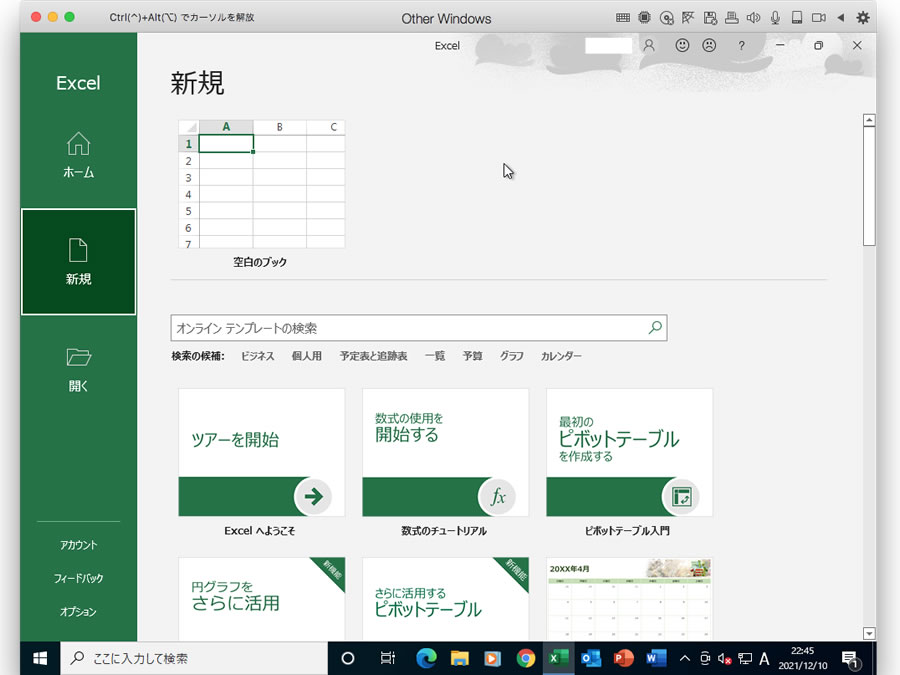This screenshot has height=675, width=900.
Task: Open File Explorer from taskbar
Action: tap(459, 658)
